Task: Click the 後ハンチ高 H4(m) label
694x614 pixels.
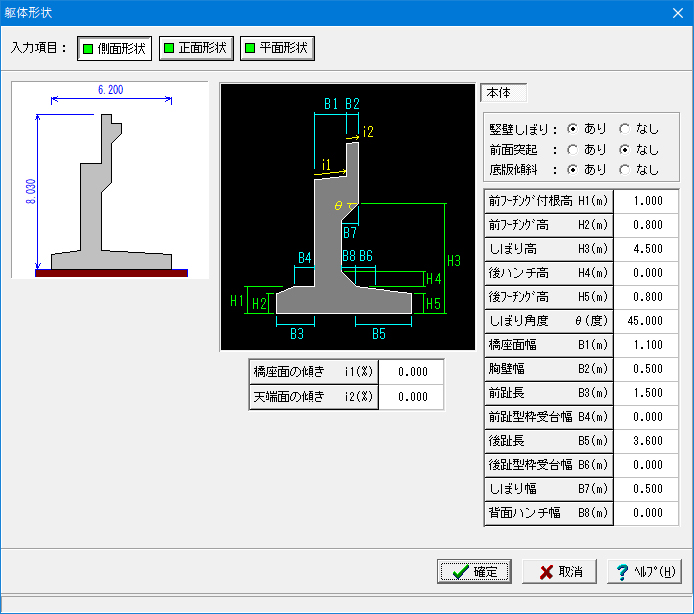Action: (x=549, y=273)
